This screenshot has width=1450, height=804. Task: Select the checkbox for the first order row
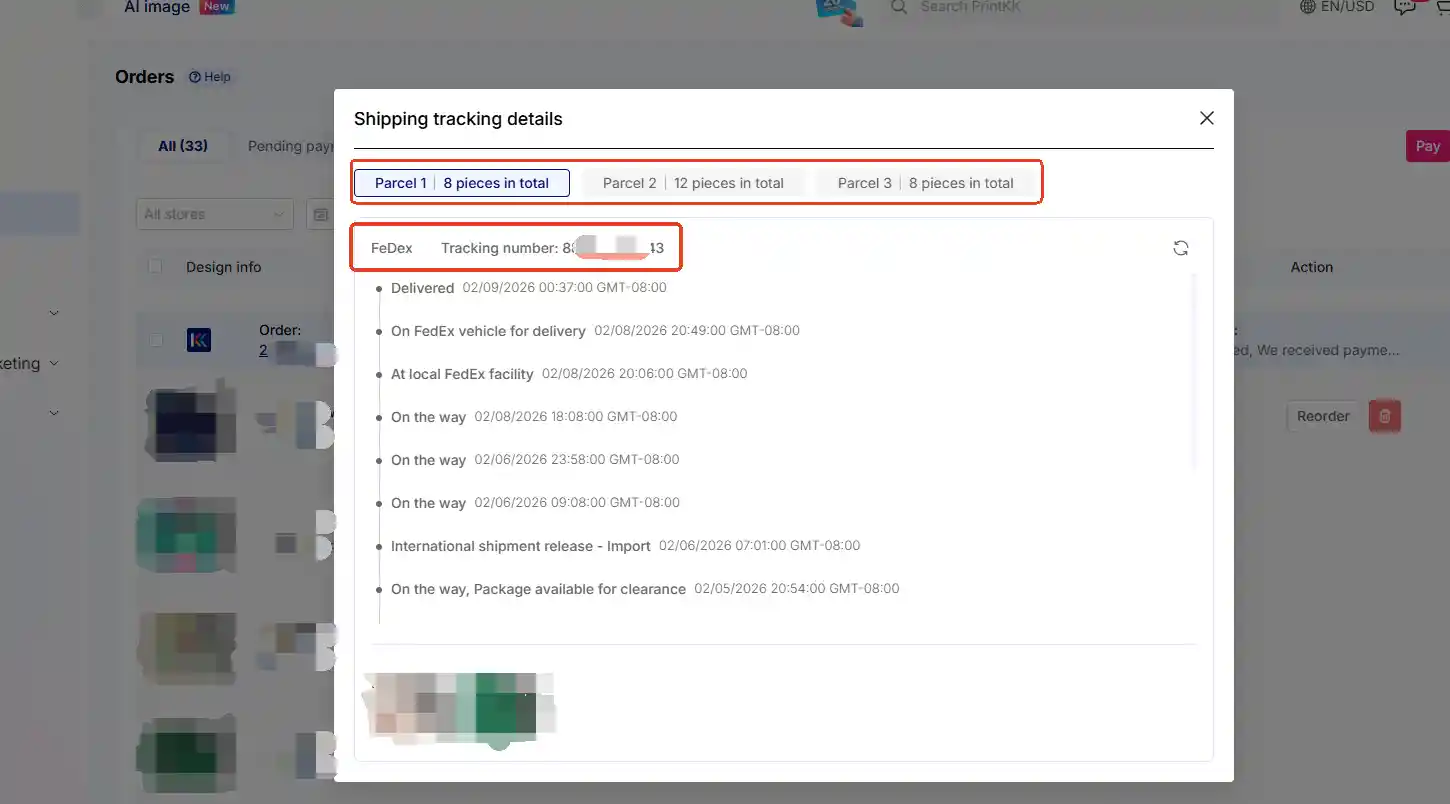[x=155, y=338]
